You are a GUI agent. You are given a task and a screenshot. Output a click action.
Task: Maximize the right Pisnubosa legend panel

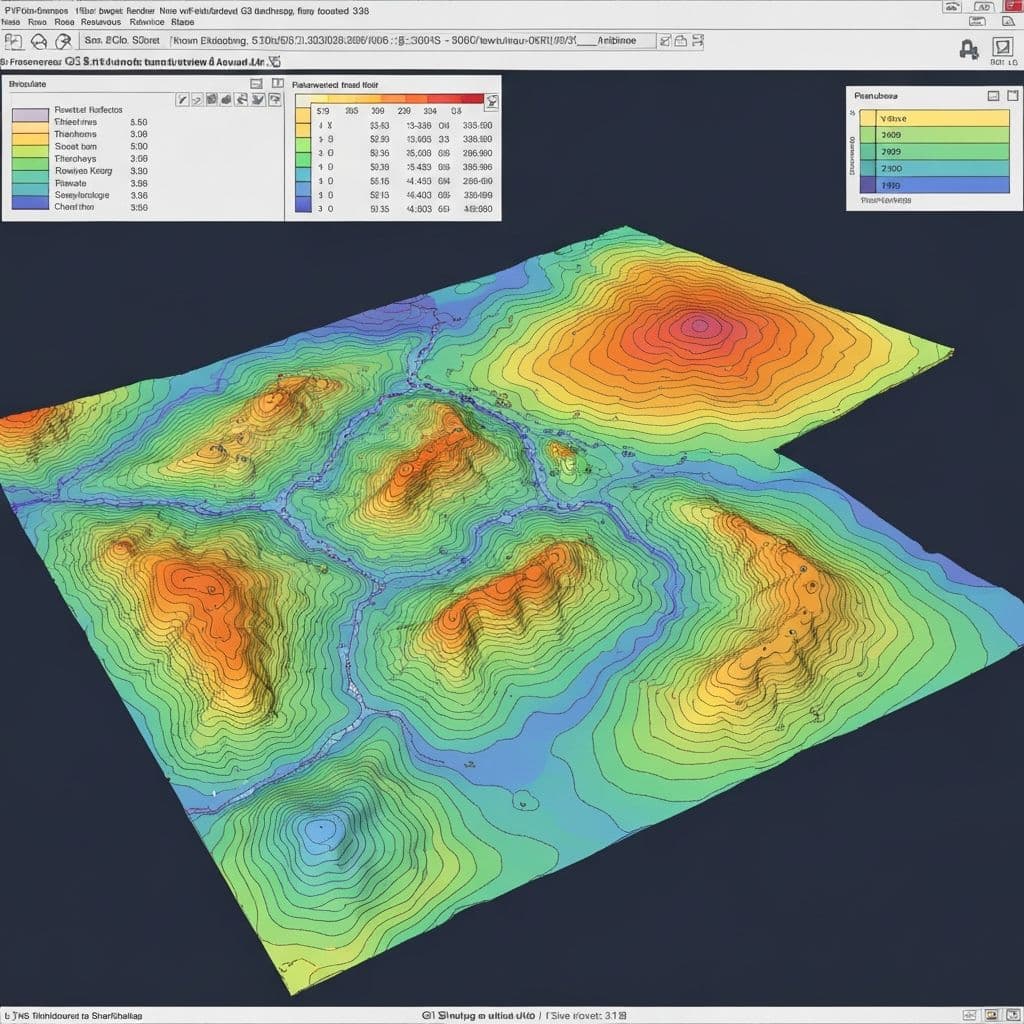[1012, 96]
